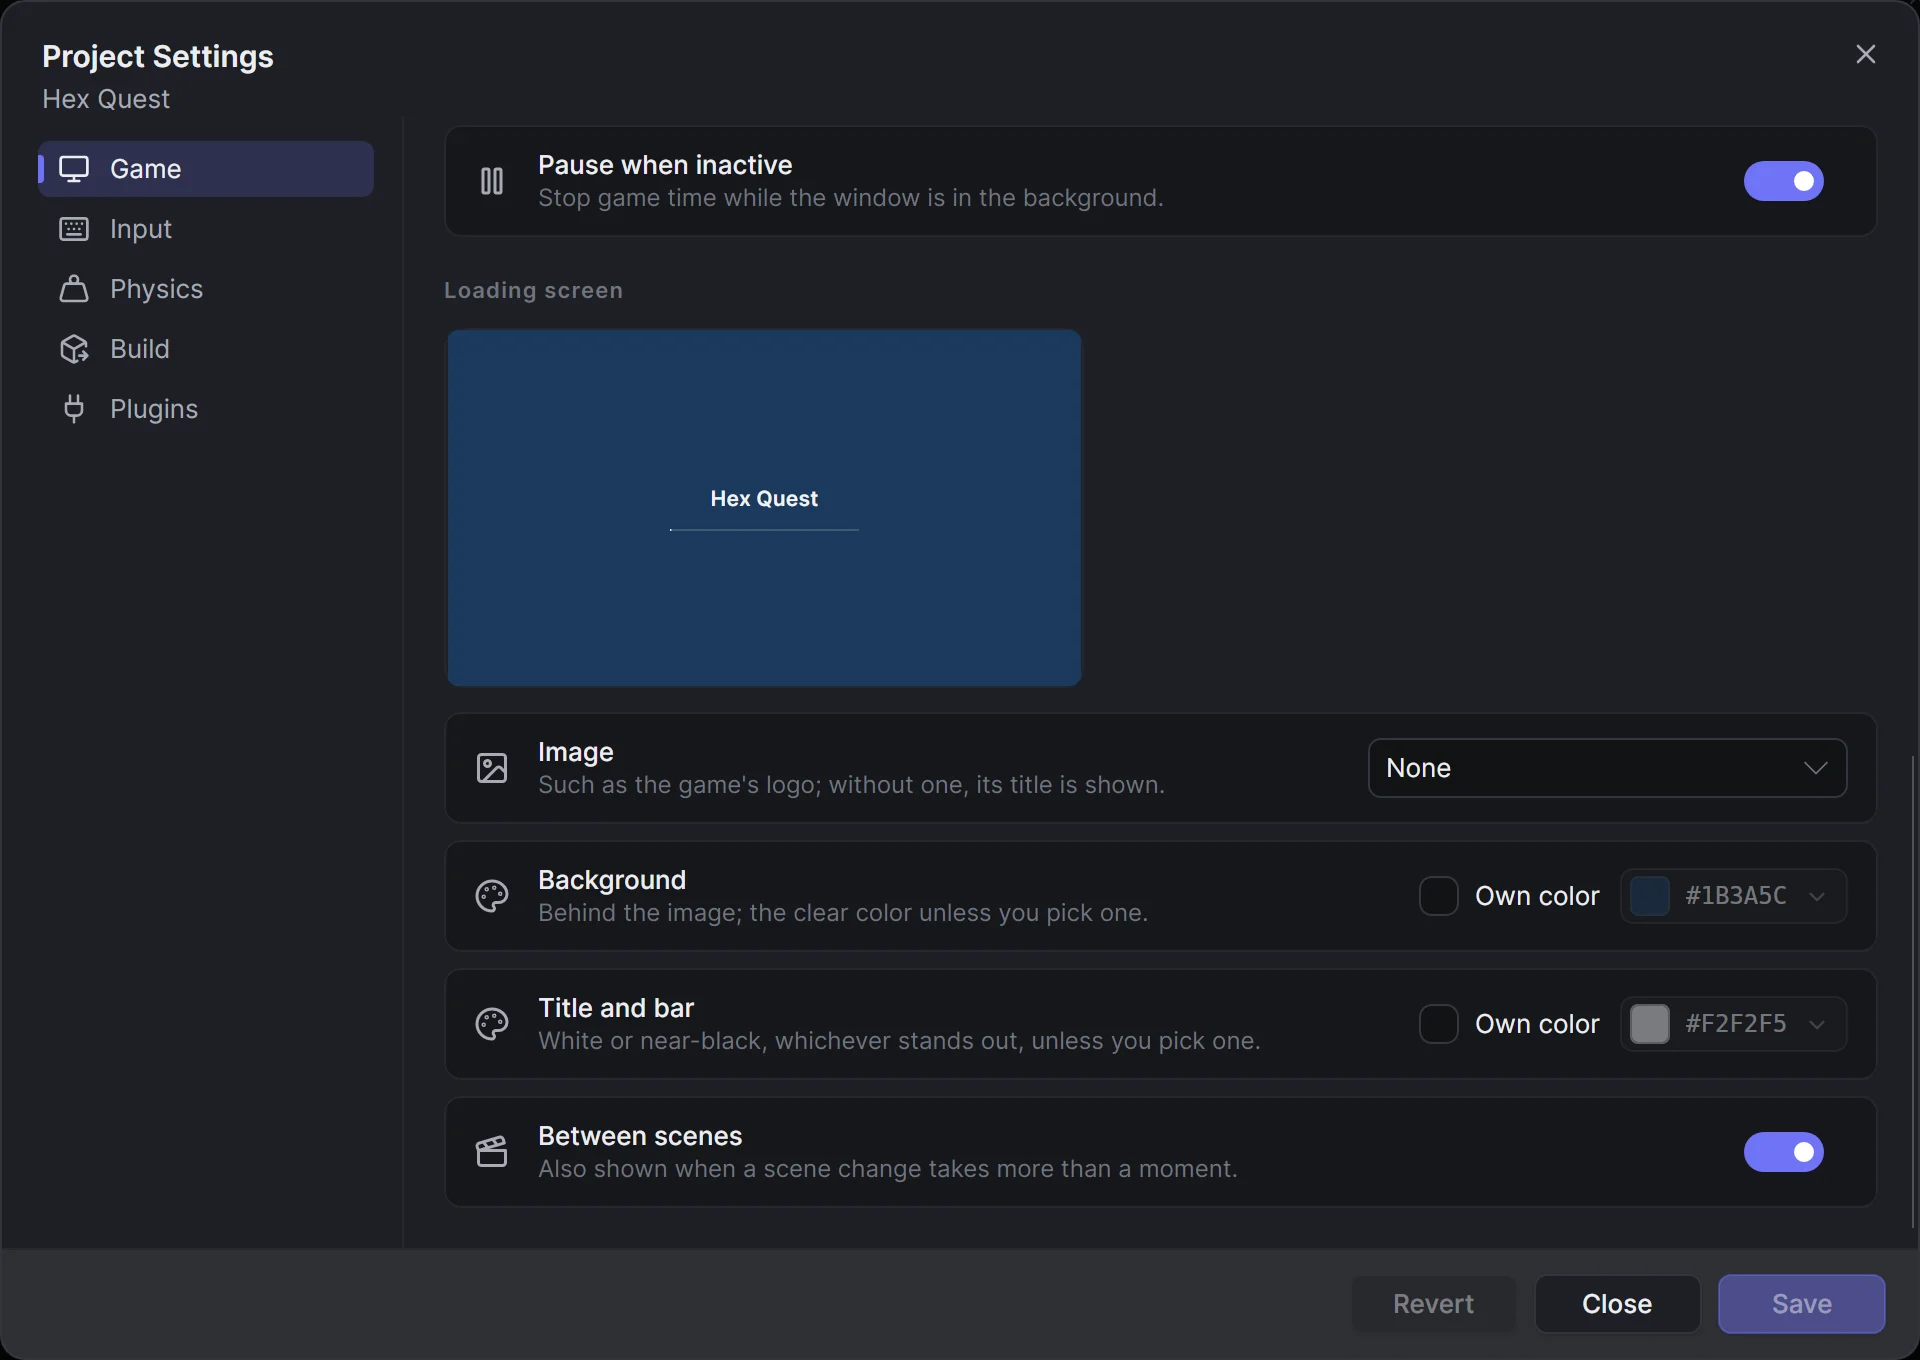
Task: Switch to the Plugins settings tab
Action: pos(206,409)
